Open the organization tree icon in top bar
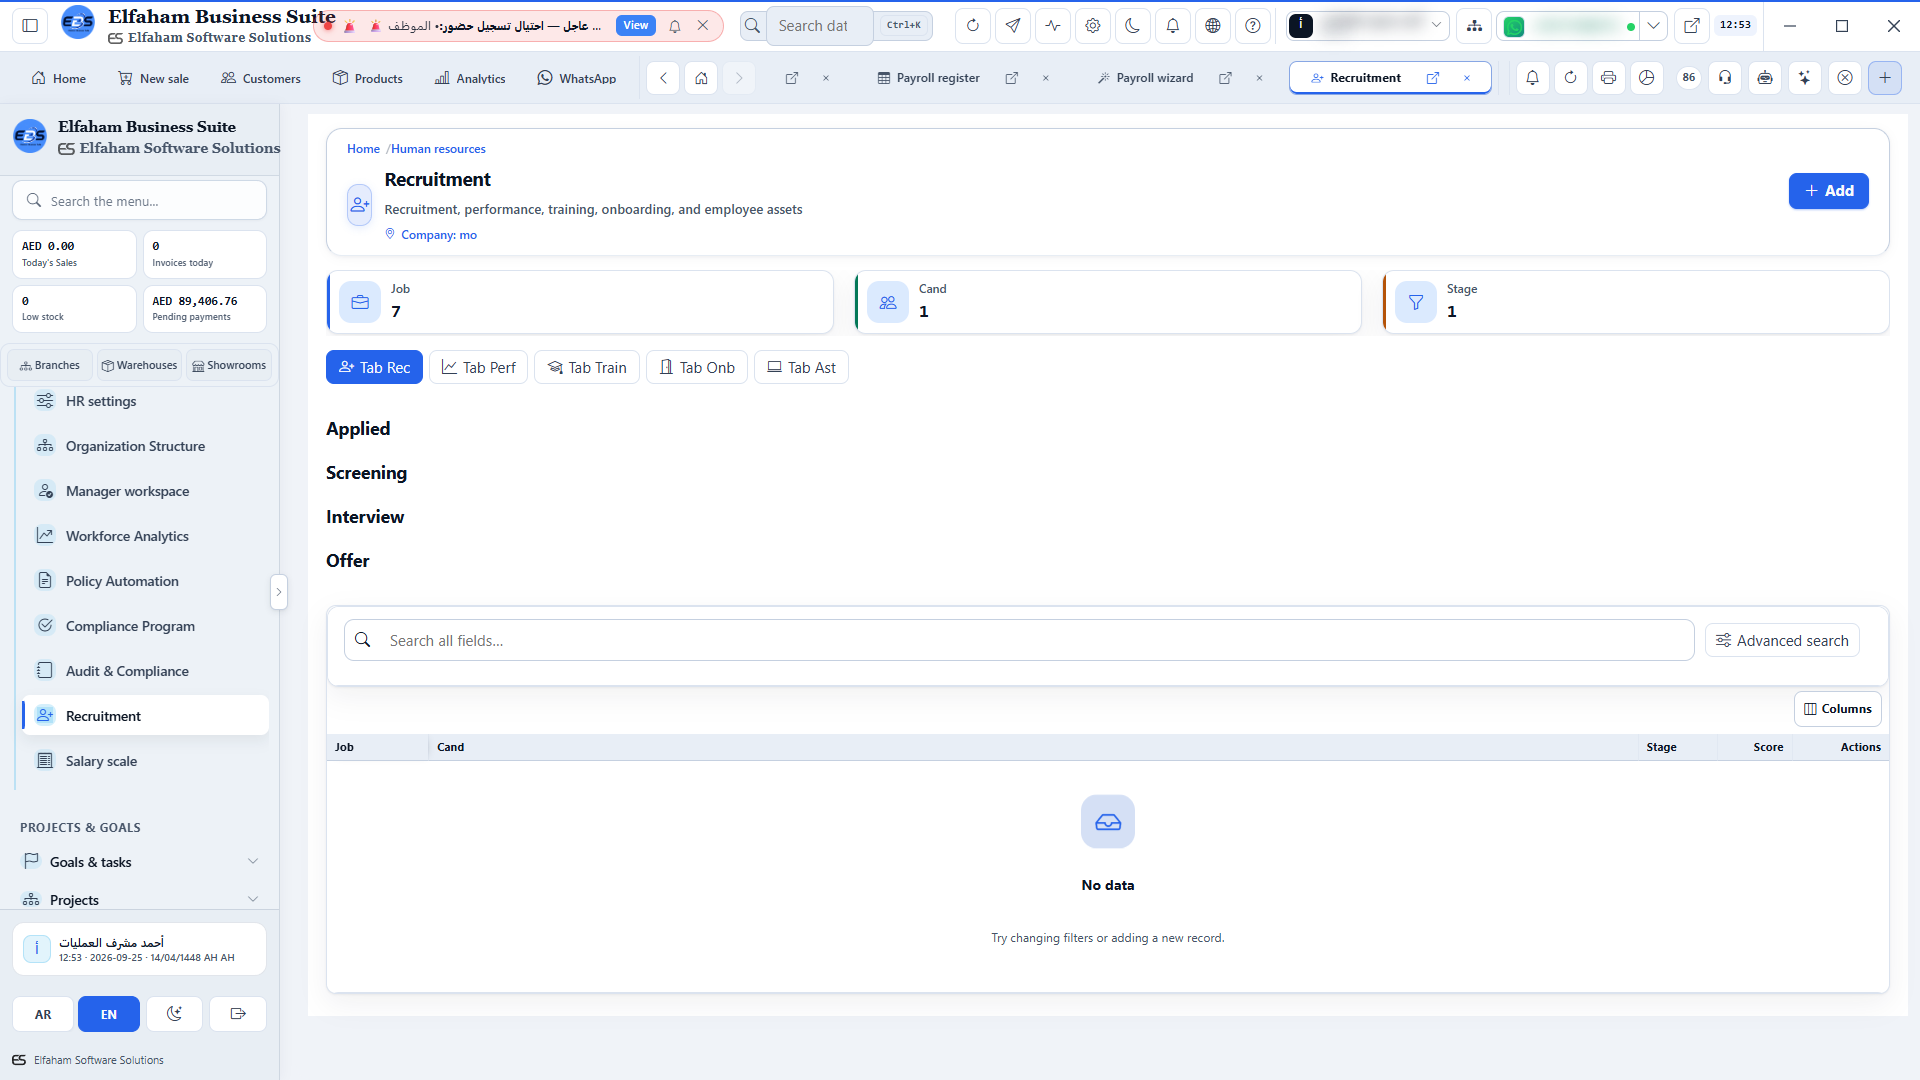 pyautogui.click(x=1474, y=26)
